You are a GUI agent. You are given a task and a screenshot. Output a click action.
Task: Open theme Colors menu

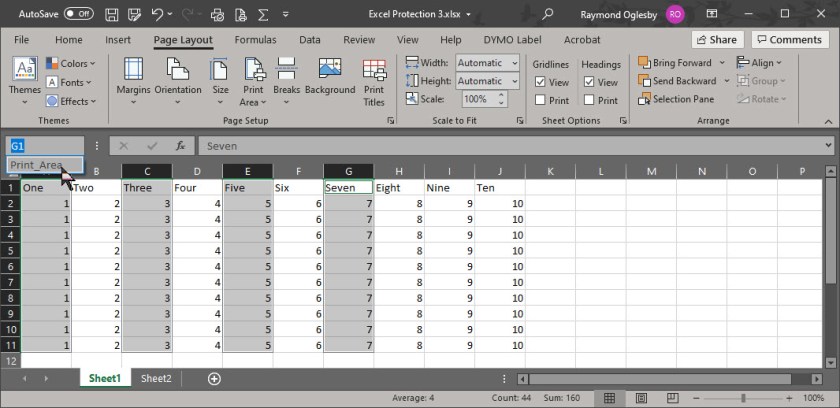pos(71,63)
